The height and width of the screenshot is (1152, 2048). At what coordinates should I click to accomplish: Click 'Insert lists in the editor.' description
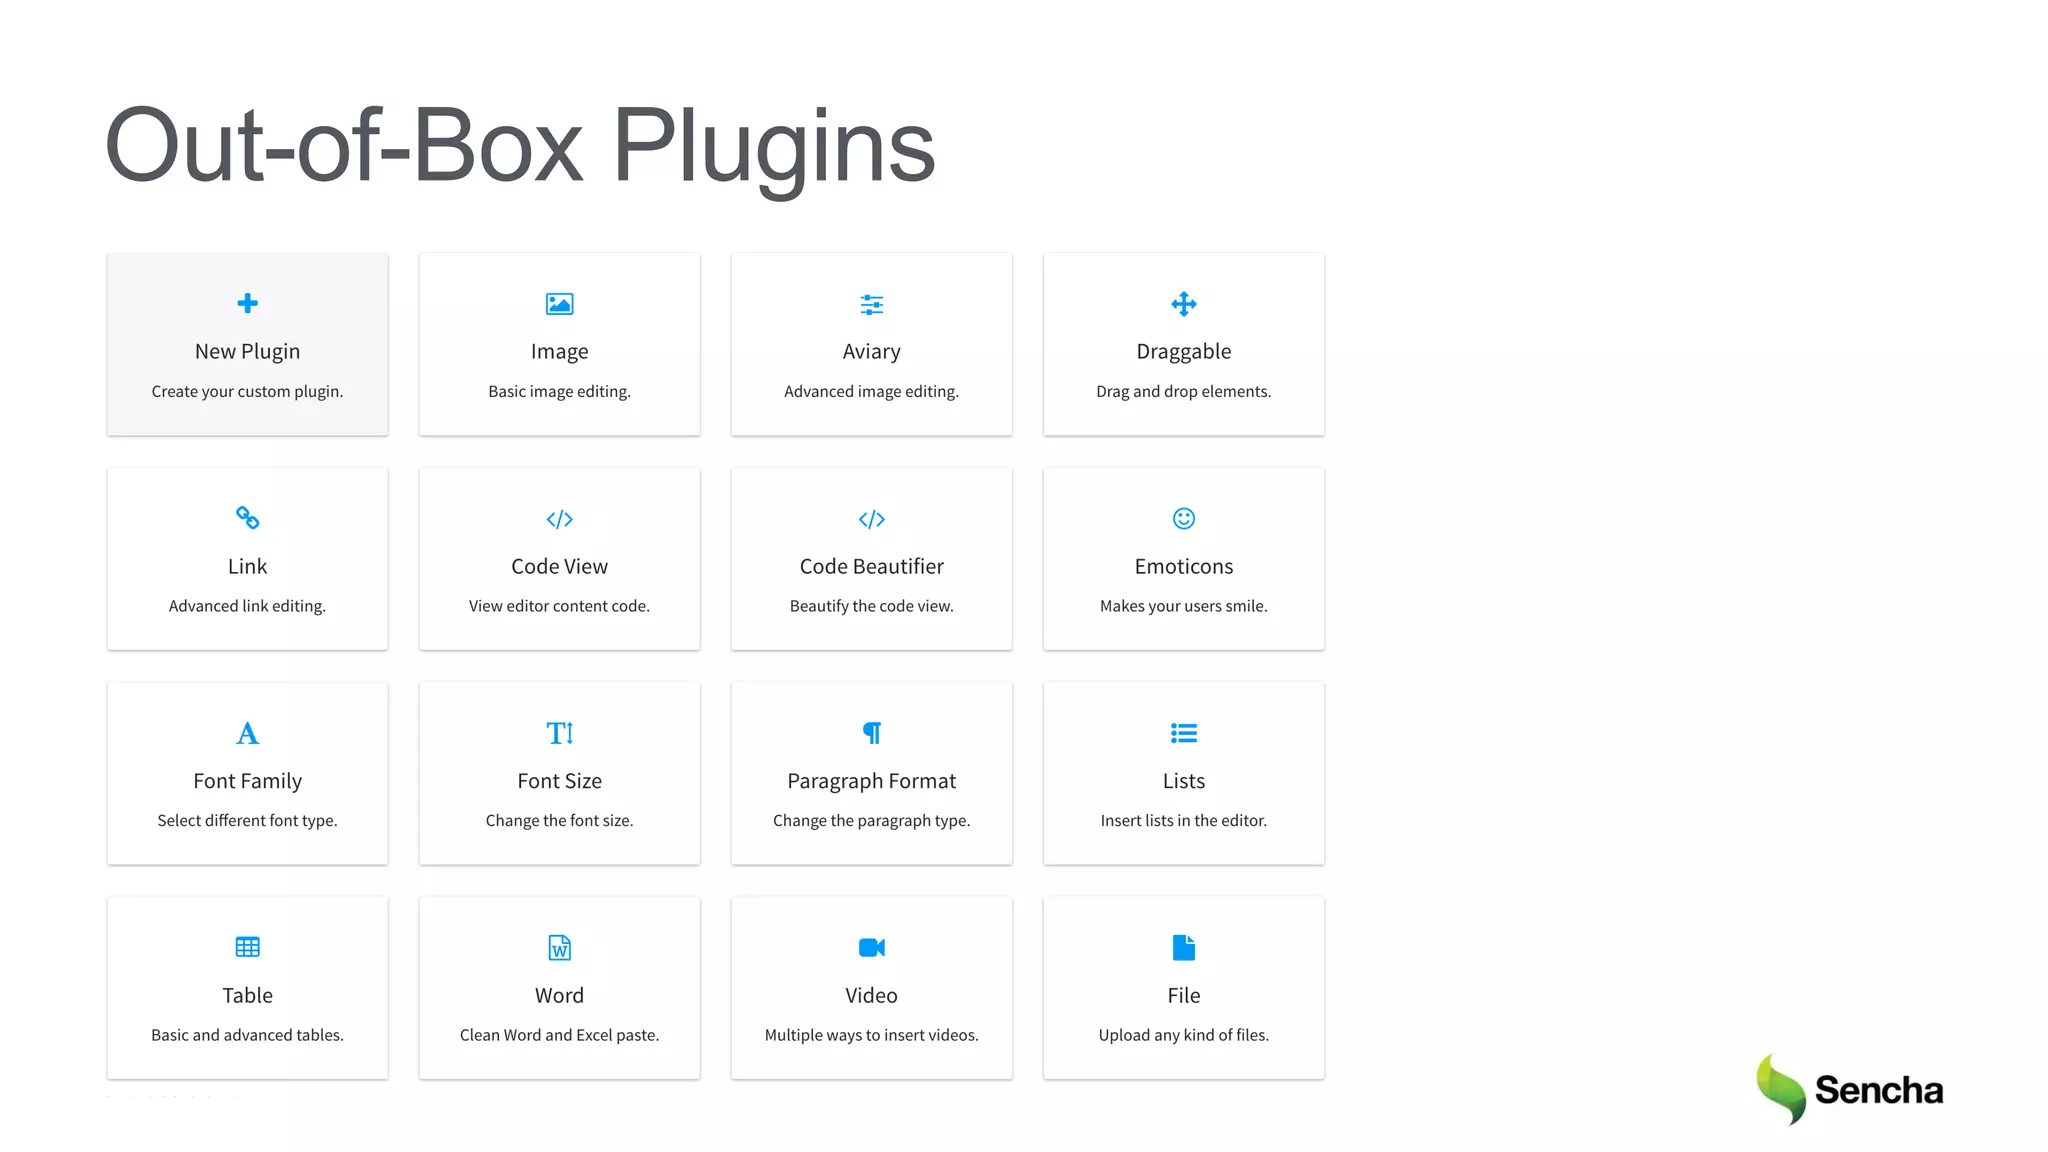[1183, 820]
